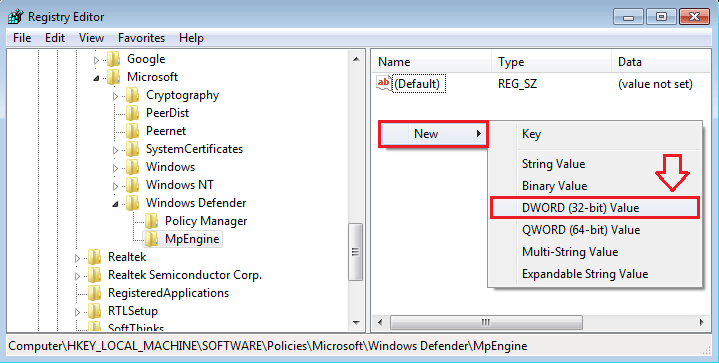Click the values pane horizontal scrollbar thumb

486,323
